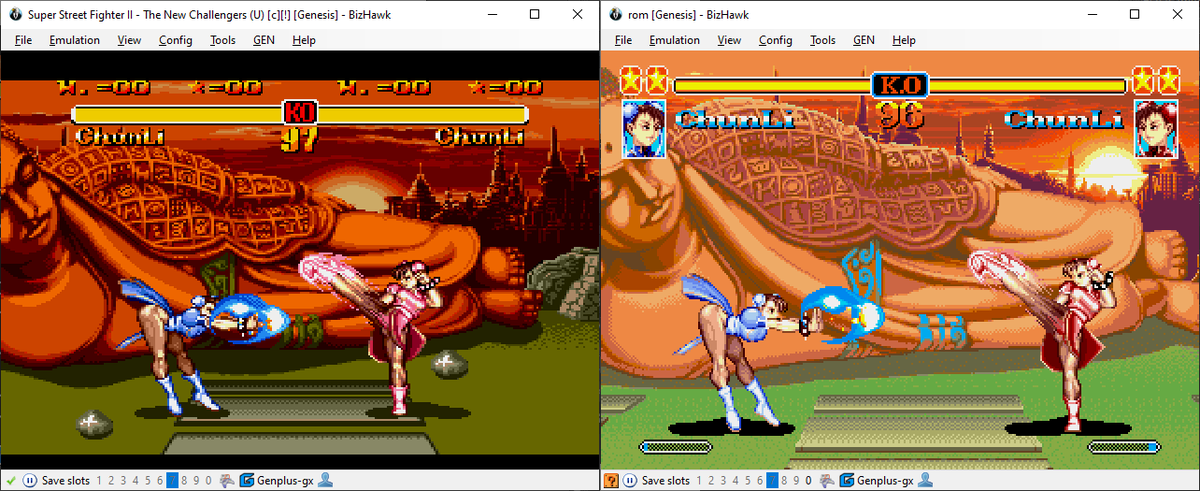Select save slot 6 in left window
The image size is (1200, 491).
coord(160,481)
